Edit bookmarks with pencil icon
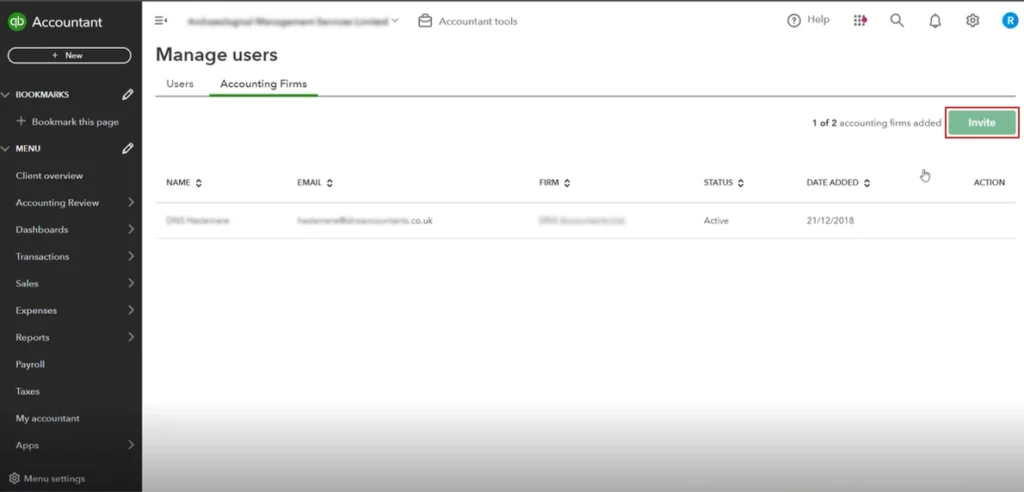Screen dimensions: 1024x492 (x=127, y=95)
